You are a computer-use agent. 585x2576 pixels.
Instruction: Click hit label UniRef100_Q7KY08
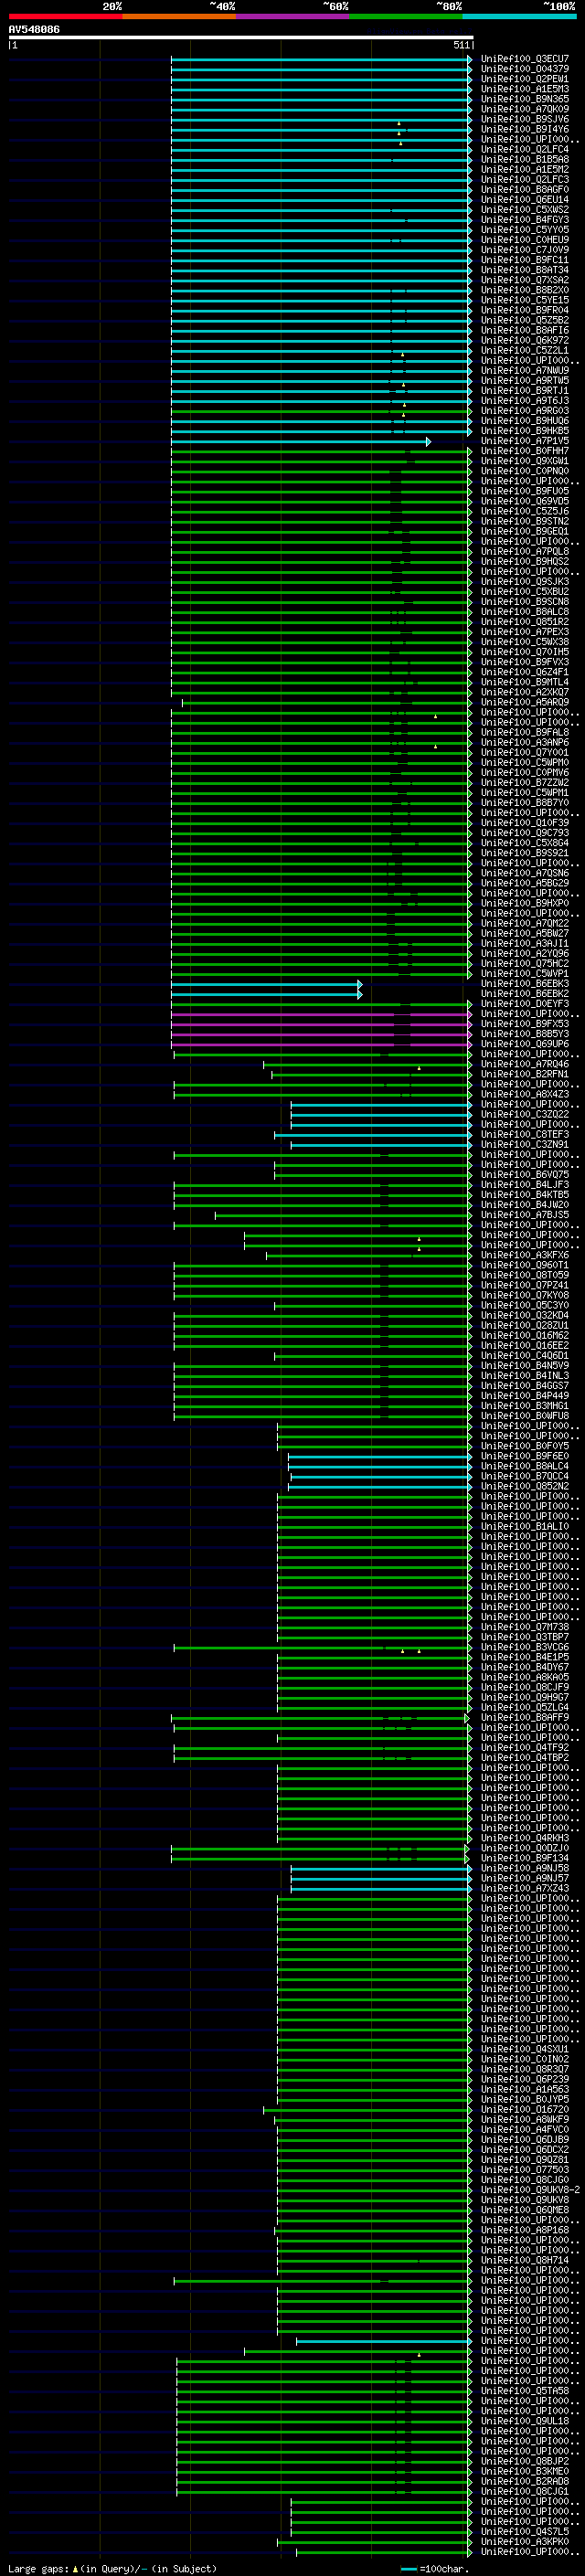(524, 1295)
